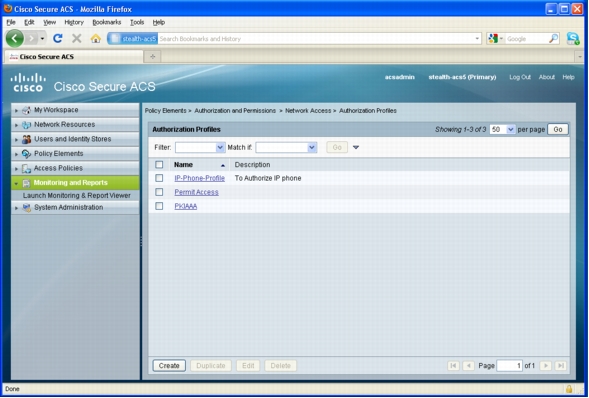This screenshot has height=398, width=589.
Task: Open the Permit Access profile link
Action: [196, 192]
